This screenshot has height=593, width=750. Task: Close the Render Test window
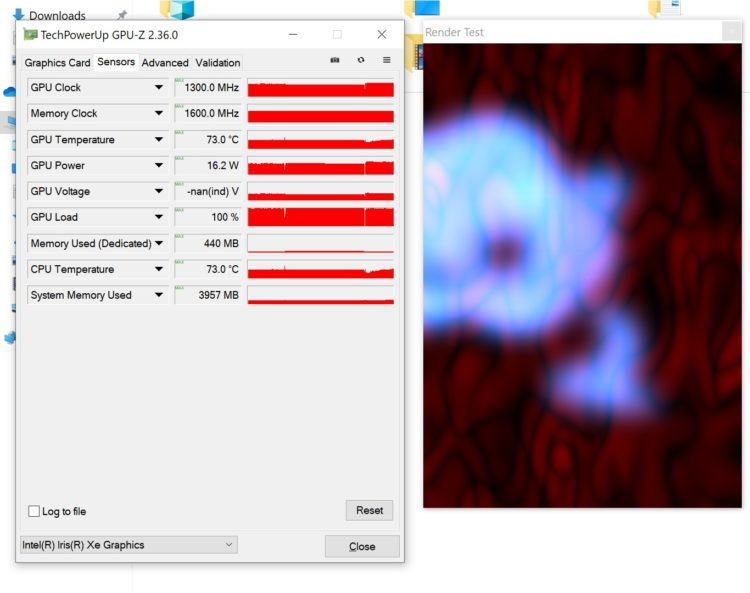(x=731, y=32)
